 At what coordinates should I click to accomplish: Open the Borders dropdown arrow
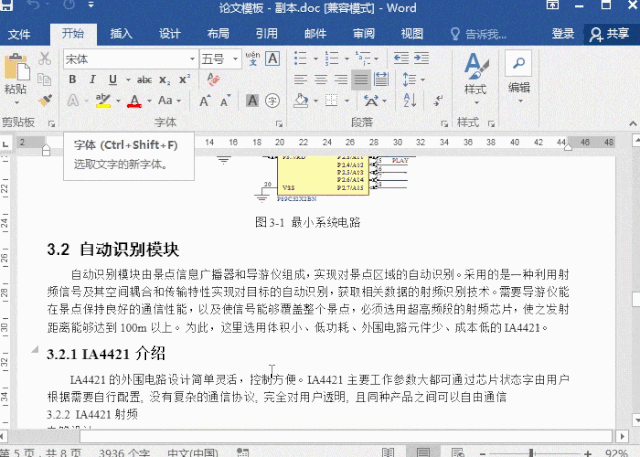point(347,101)
